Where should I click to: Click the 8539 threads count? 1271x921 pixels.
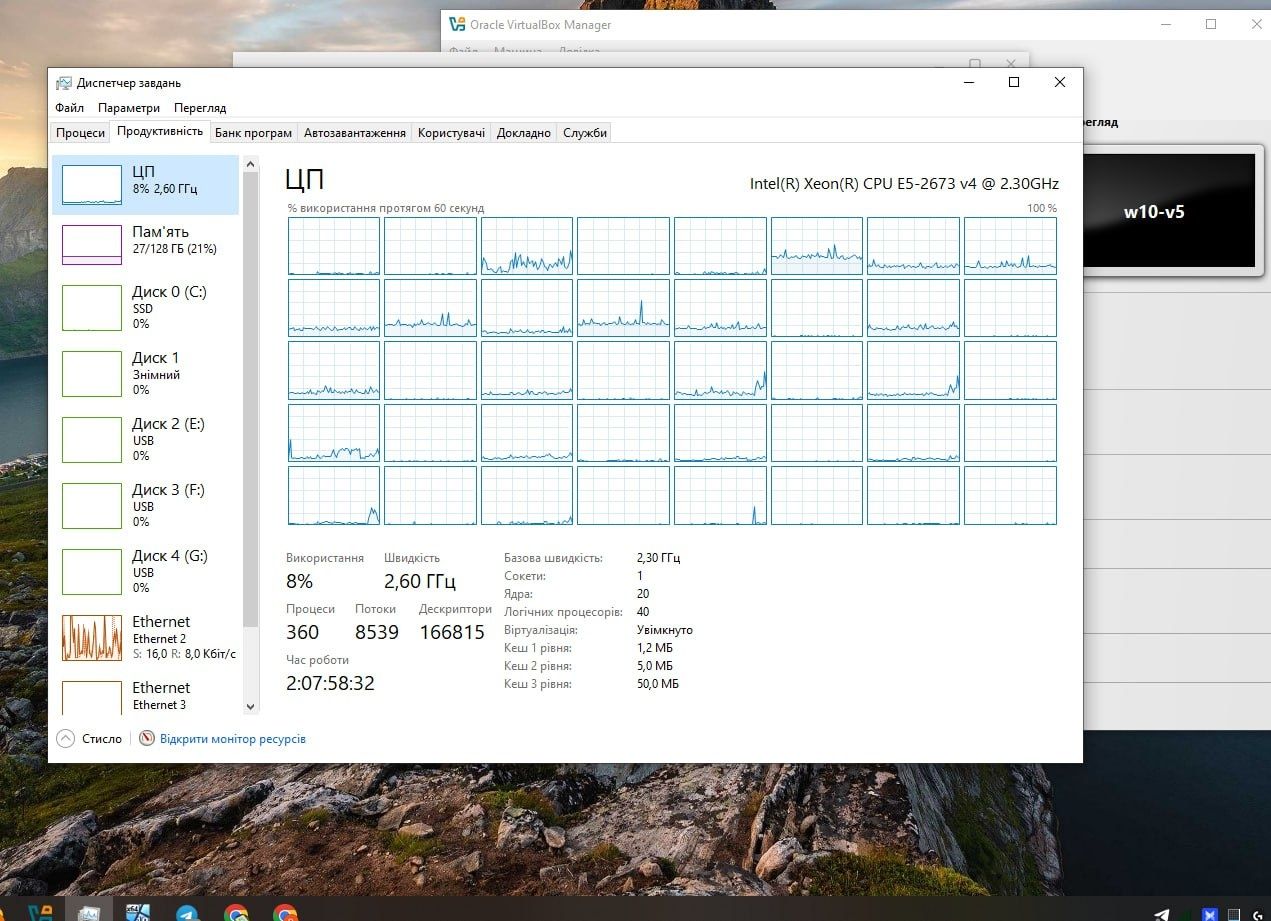pos(377,632)
